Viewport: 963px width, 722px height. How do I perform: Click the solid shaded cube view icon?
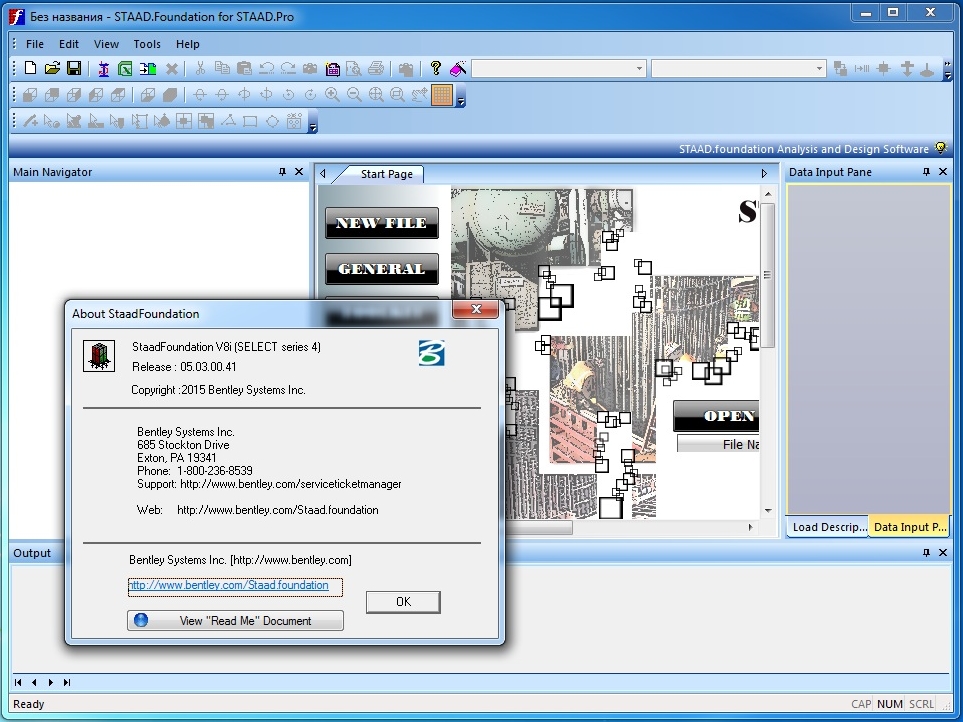pos(170,95)
